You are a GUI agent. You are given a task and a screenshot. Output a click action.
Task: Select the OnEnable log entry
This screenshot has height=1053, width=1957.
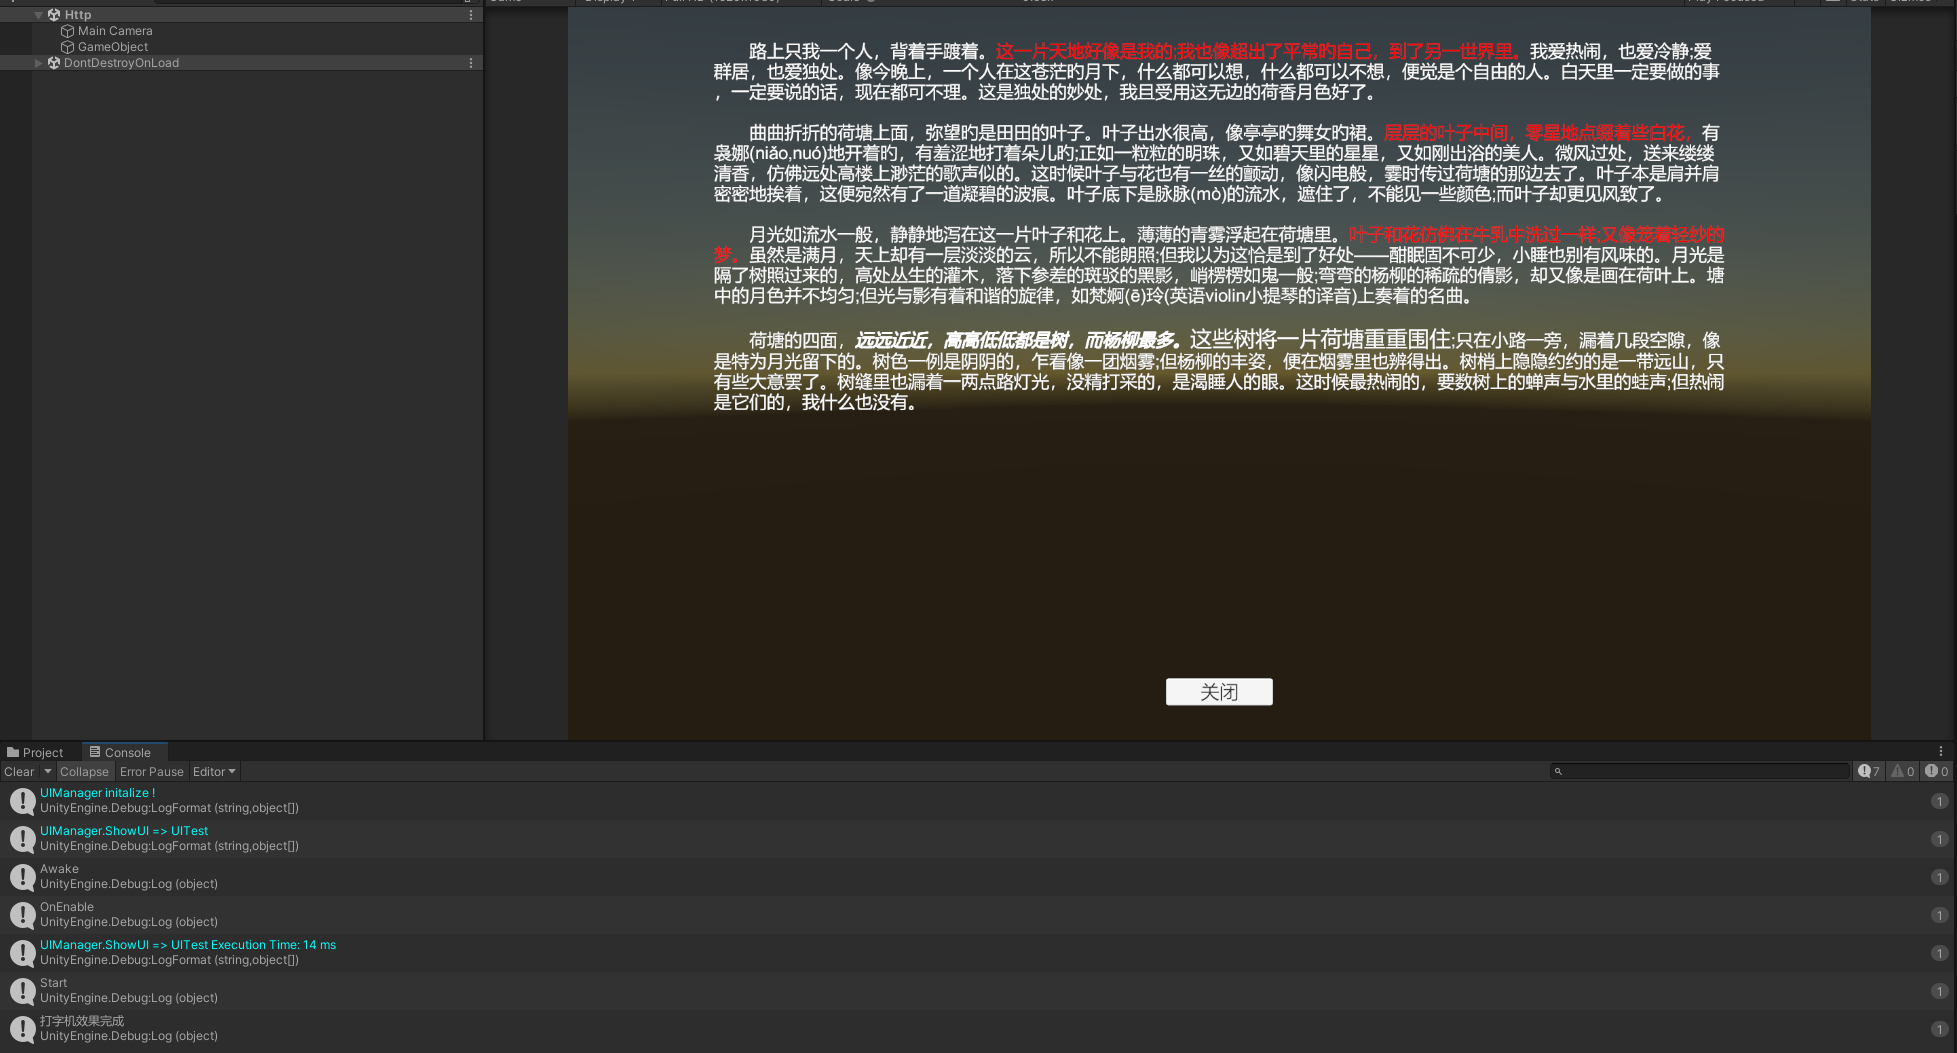[978, 915]
